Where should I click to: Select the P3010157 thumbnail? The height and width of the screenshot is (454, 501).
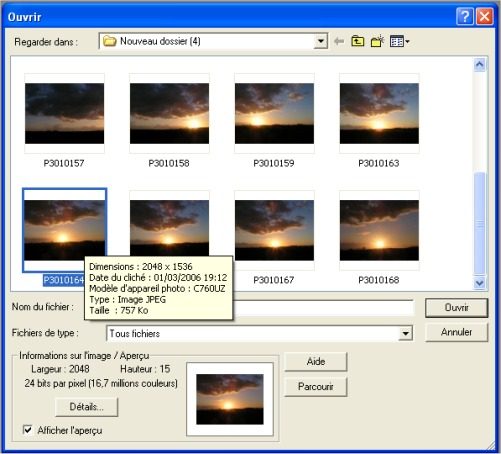(64, 113)
